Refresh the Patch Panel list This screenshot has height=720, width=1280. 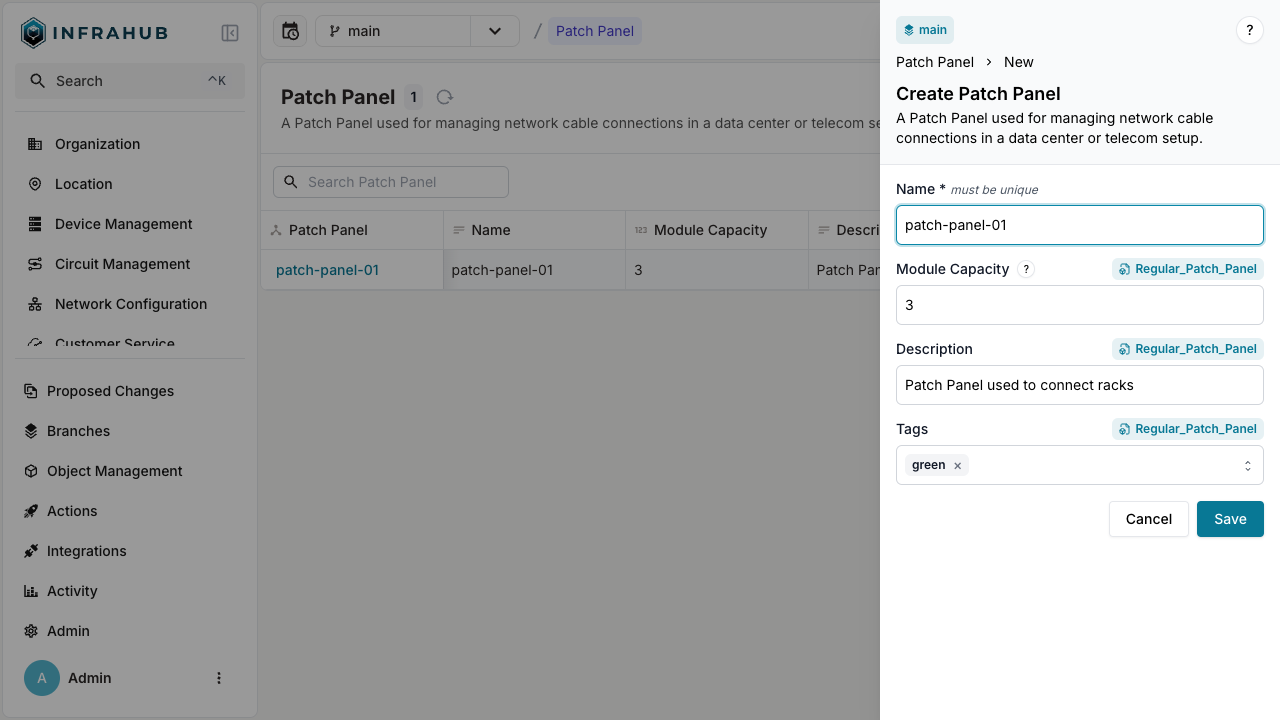[x=445, y=97]
